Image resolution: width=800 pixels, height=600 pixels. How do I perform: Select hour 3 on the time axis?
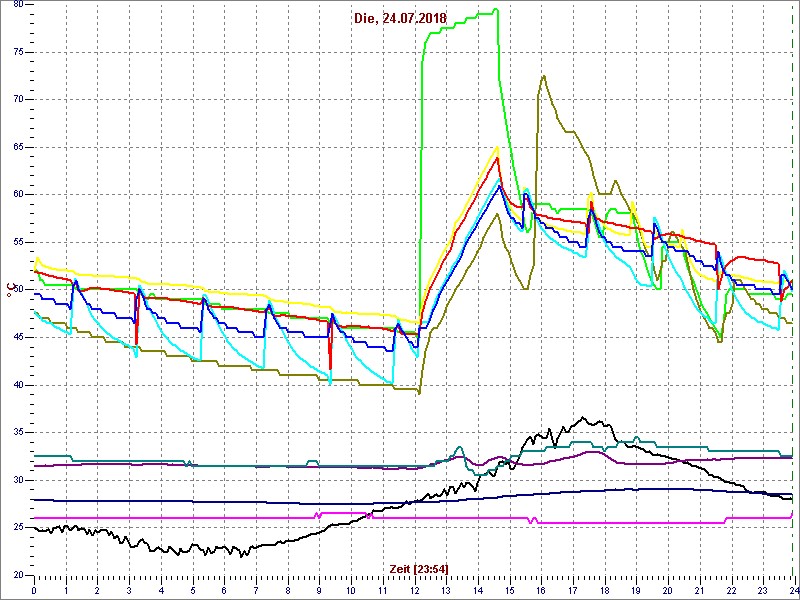coord(130,591)
